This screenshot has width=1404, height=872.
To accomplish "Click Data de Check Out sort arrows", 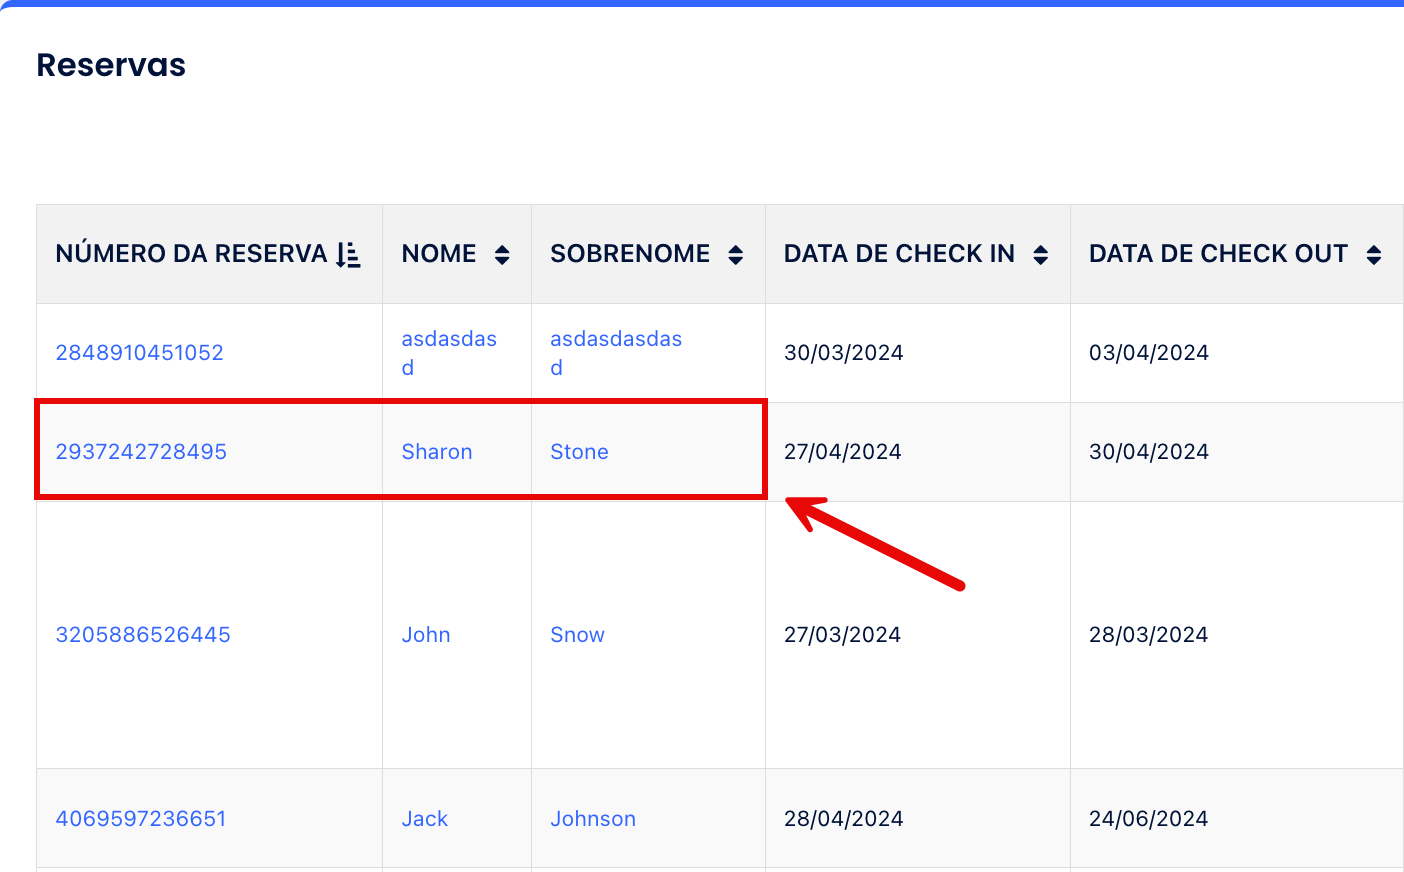I will pos(1374,255).
